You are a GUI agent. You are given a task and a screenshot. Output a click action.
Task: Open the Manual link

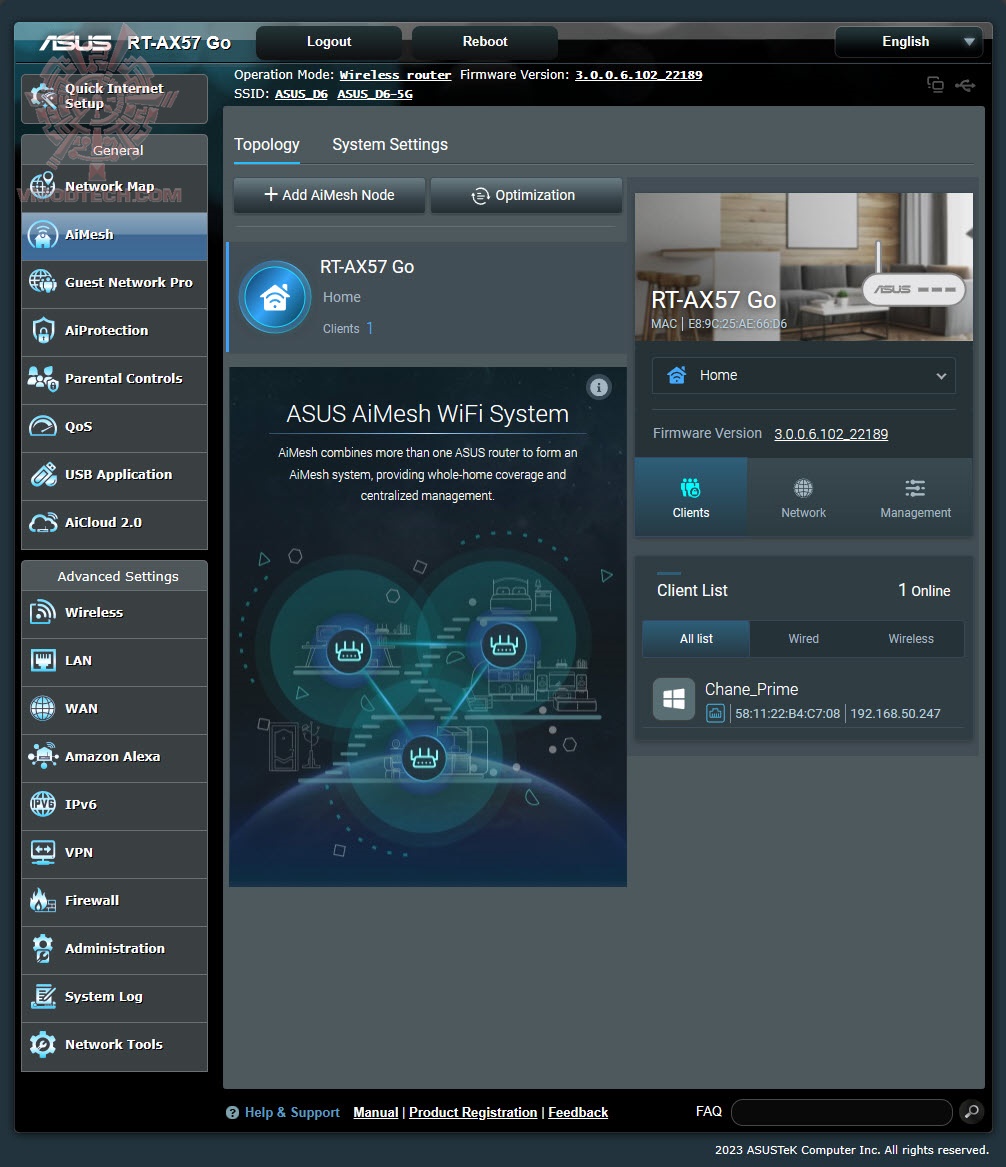pyautogui.click(x=376, y=1112)
